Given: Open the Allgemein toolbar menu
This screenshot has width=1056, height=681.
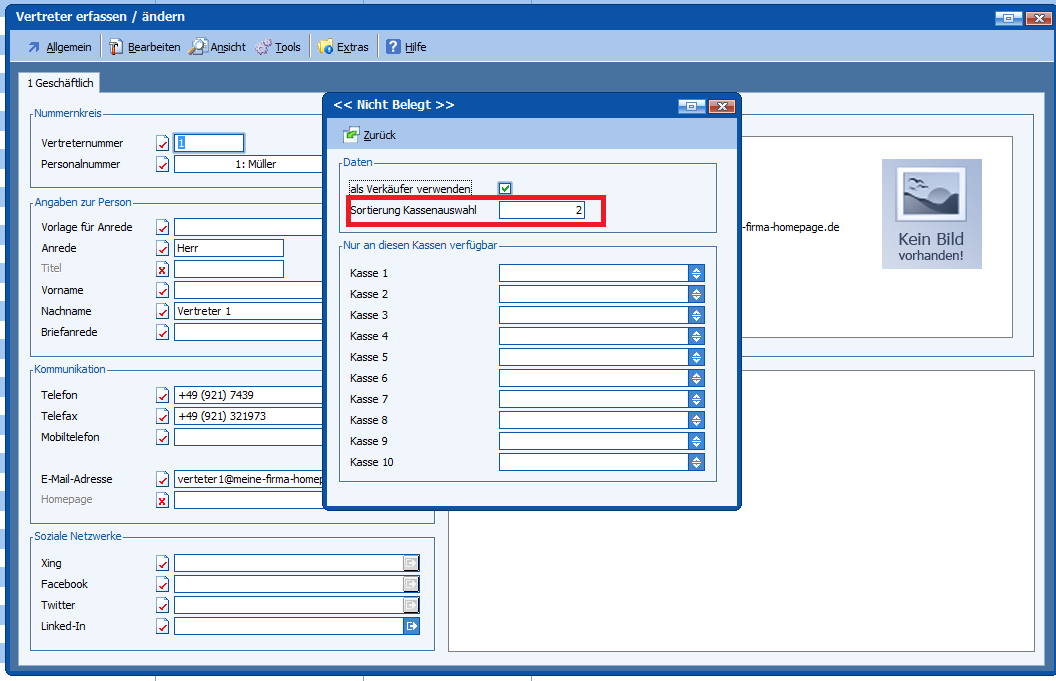Looking at the screenshot, I should [x=59, y=47].
